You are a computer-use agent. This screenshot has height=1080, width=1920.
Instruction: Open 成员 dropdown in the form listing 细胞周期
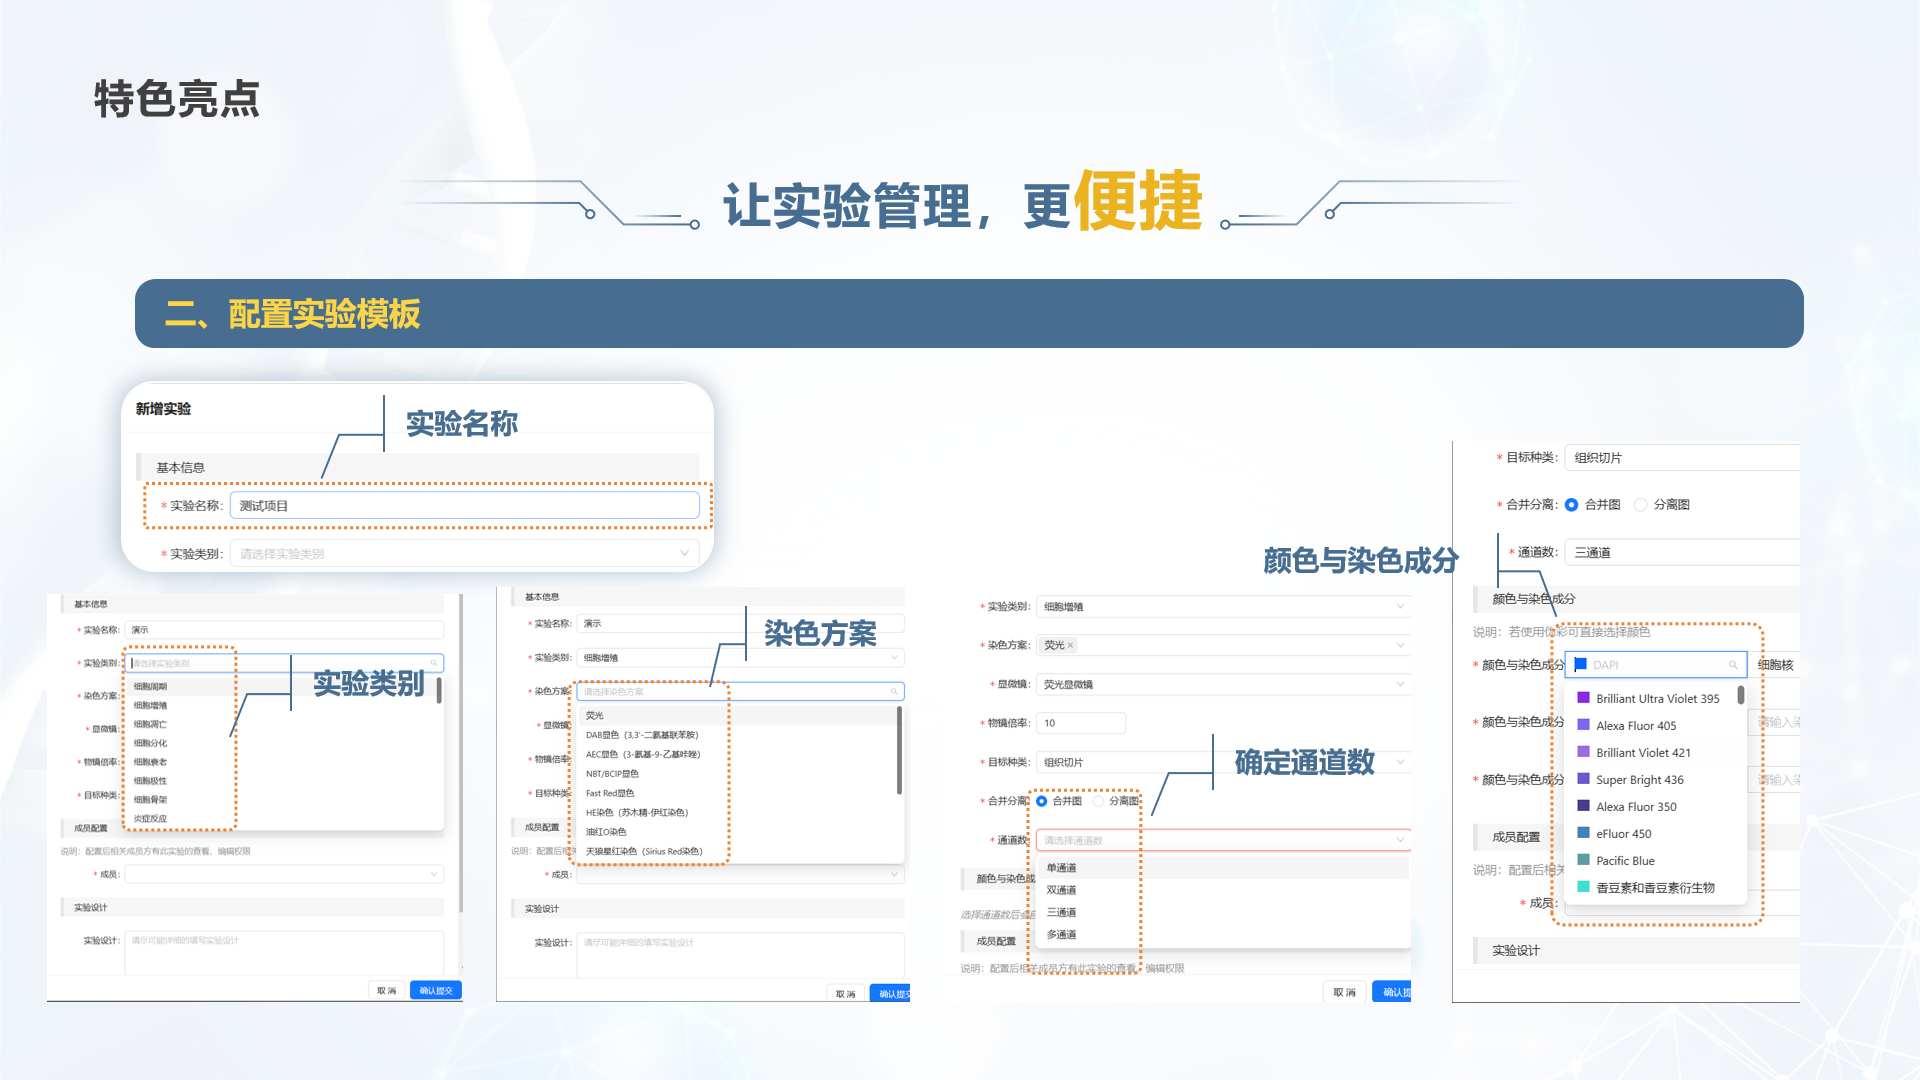[x=284, y=874]
